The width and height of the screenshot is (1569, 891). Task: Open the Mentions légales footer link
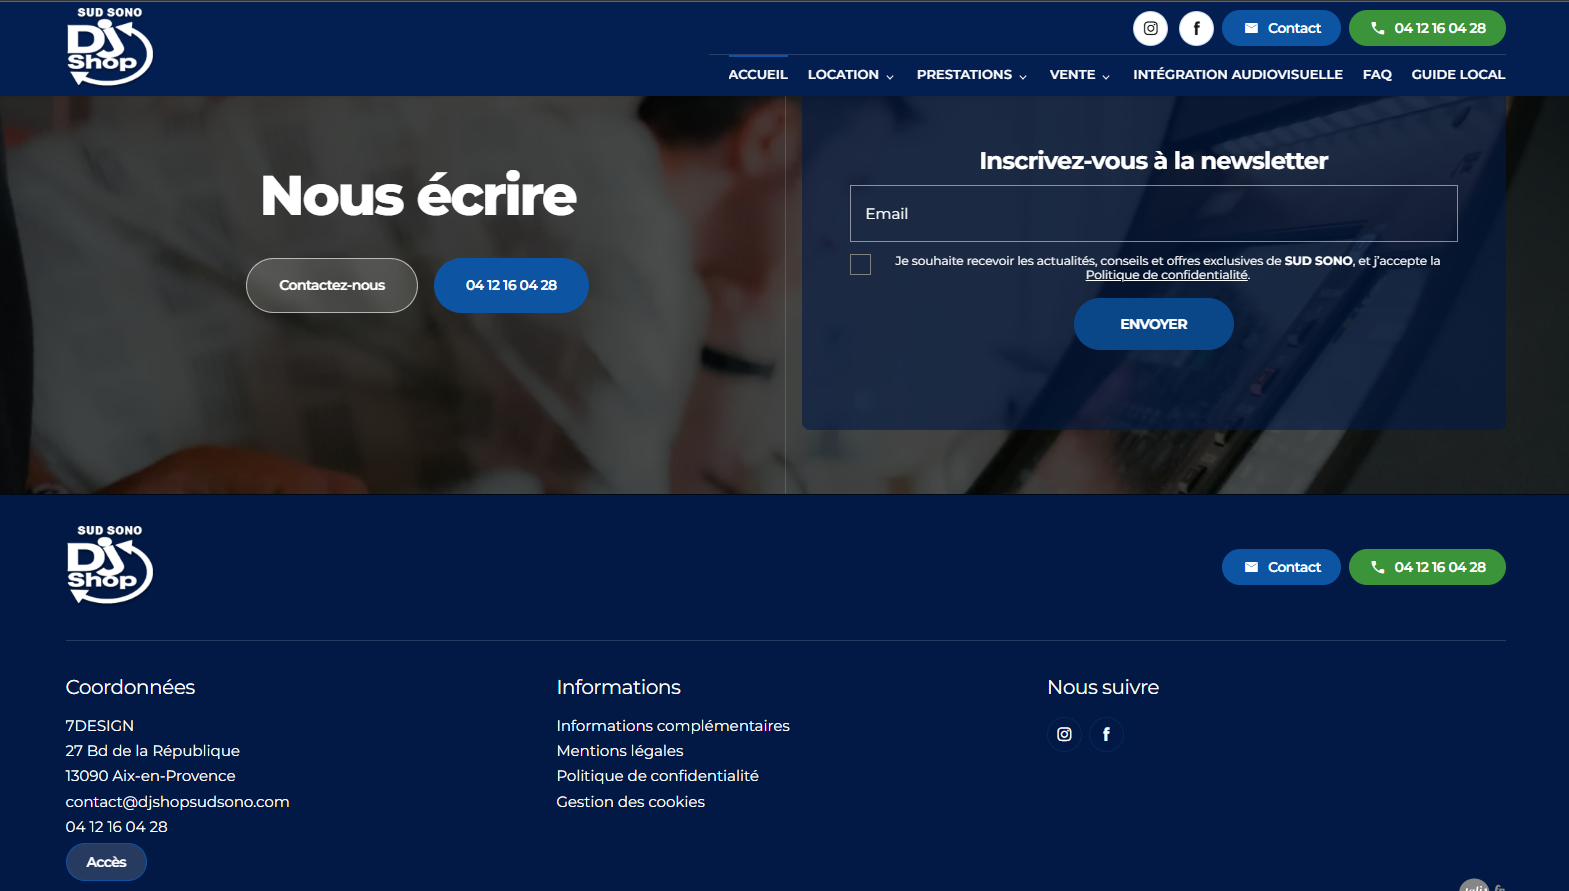coord(620,751)
